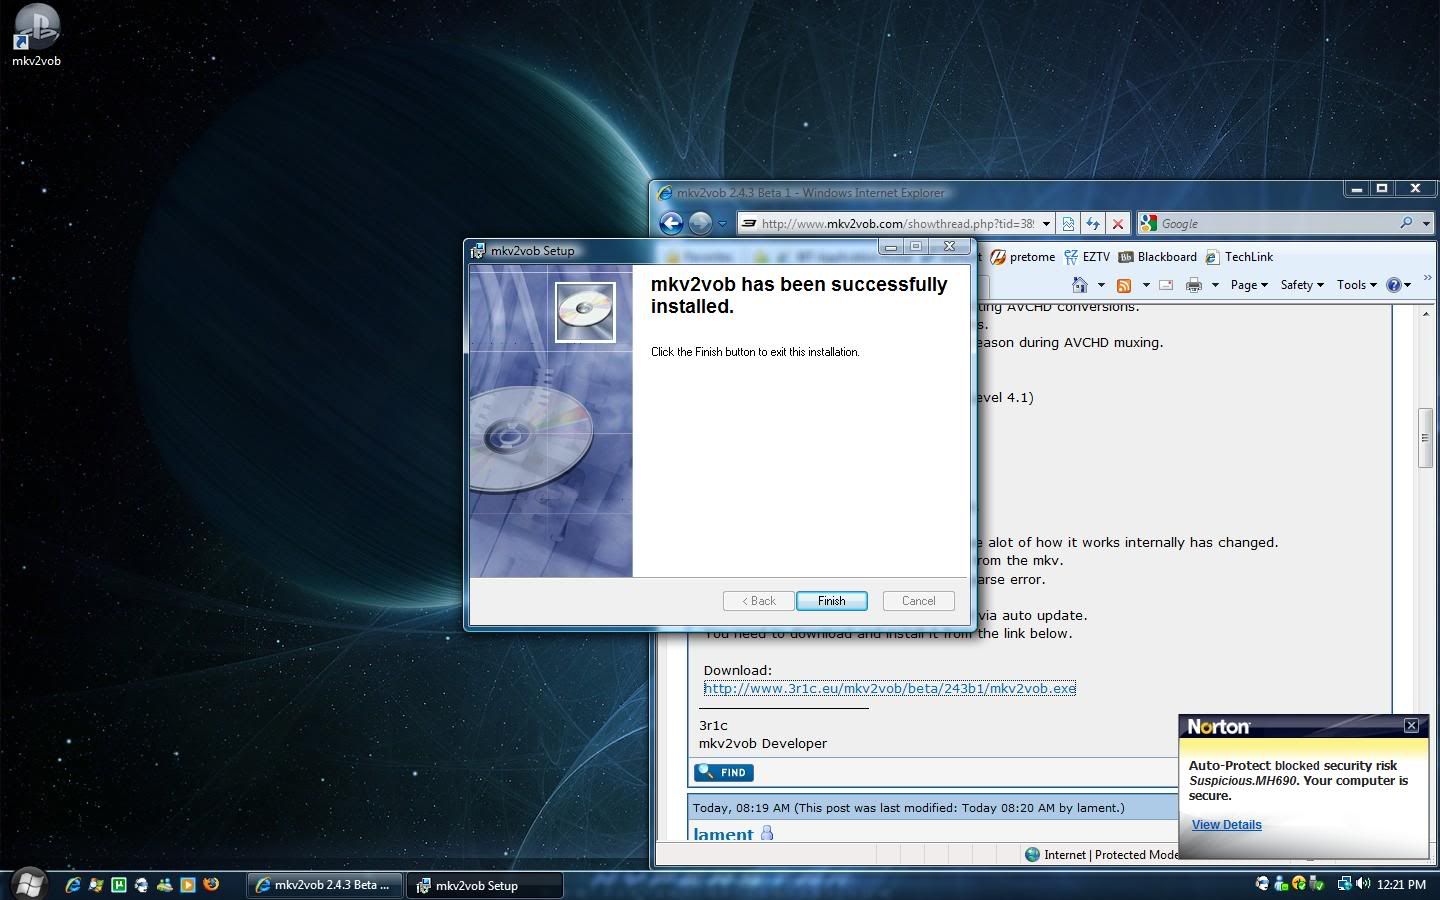Click the red Stop icon in Internet Explorer
Viewport: 1440px width, 900px height.
pos(1118,224)
